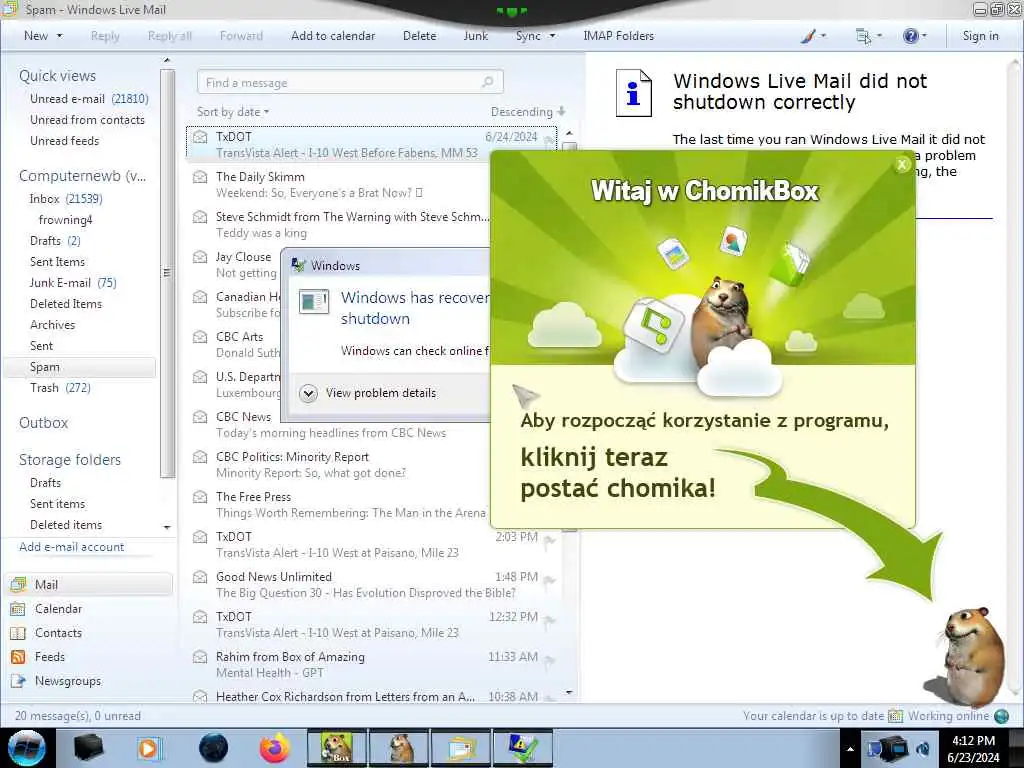Open the Help icon menu
Viewport: 1024px width, 768px height.
[914, 36]
